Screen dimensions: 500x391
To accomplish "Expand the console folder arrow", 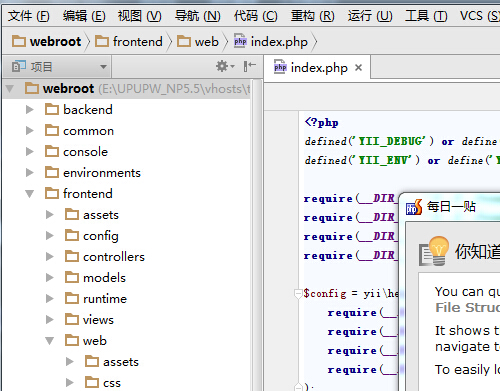I will click(x=30, y=152).
